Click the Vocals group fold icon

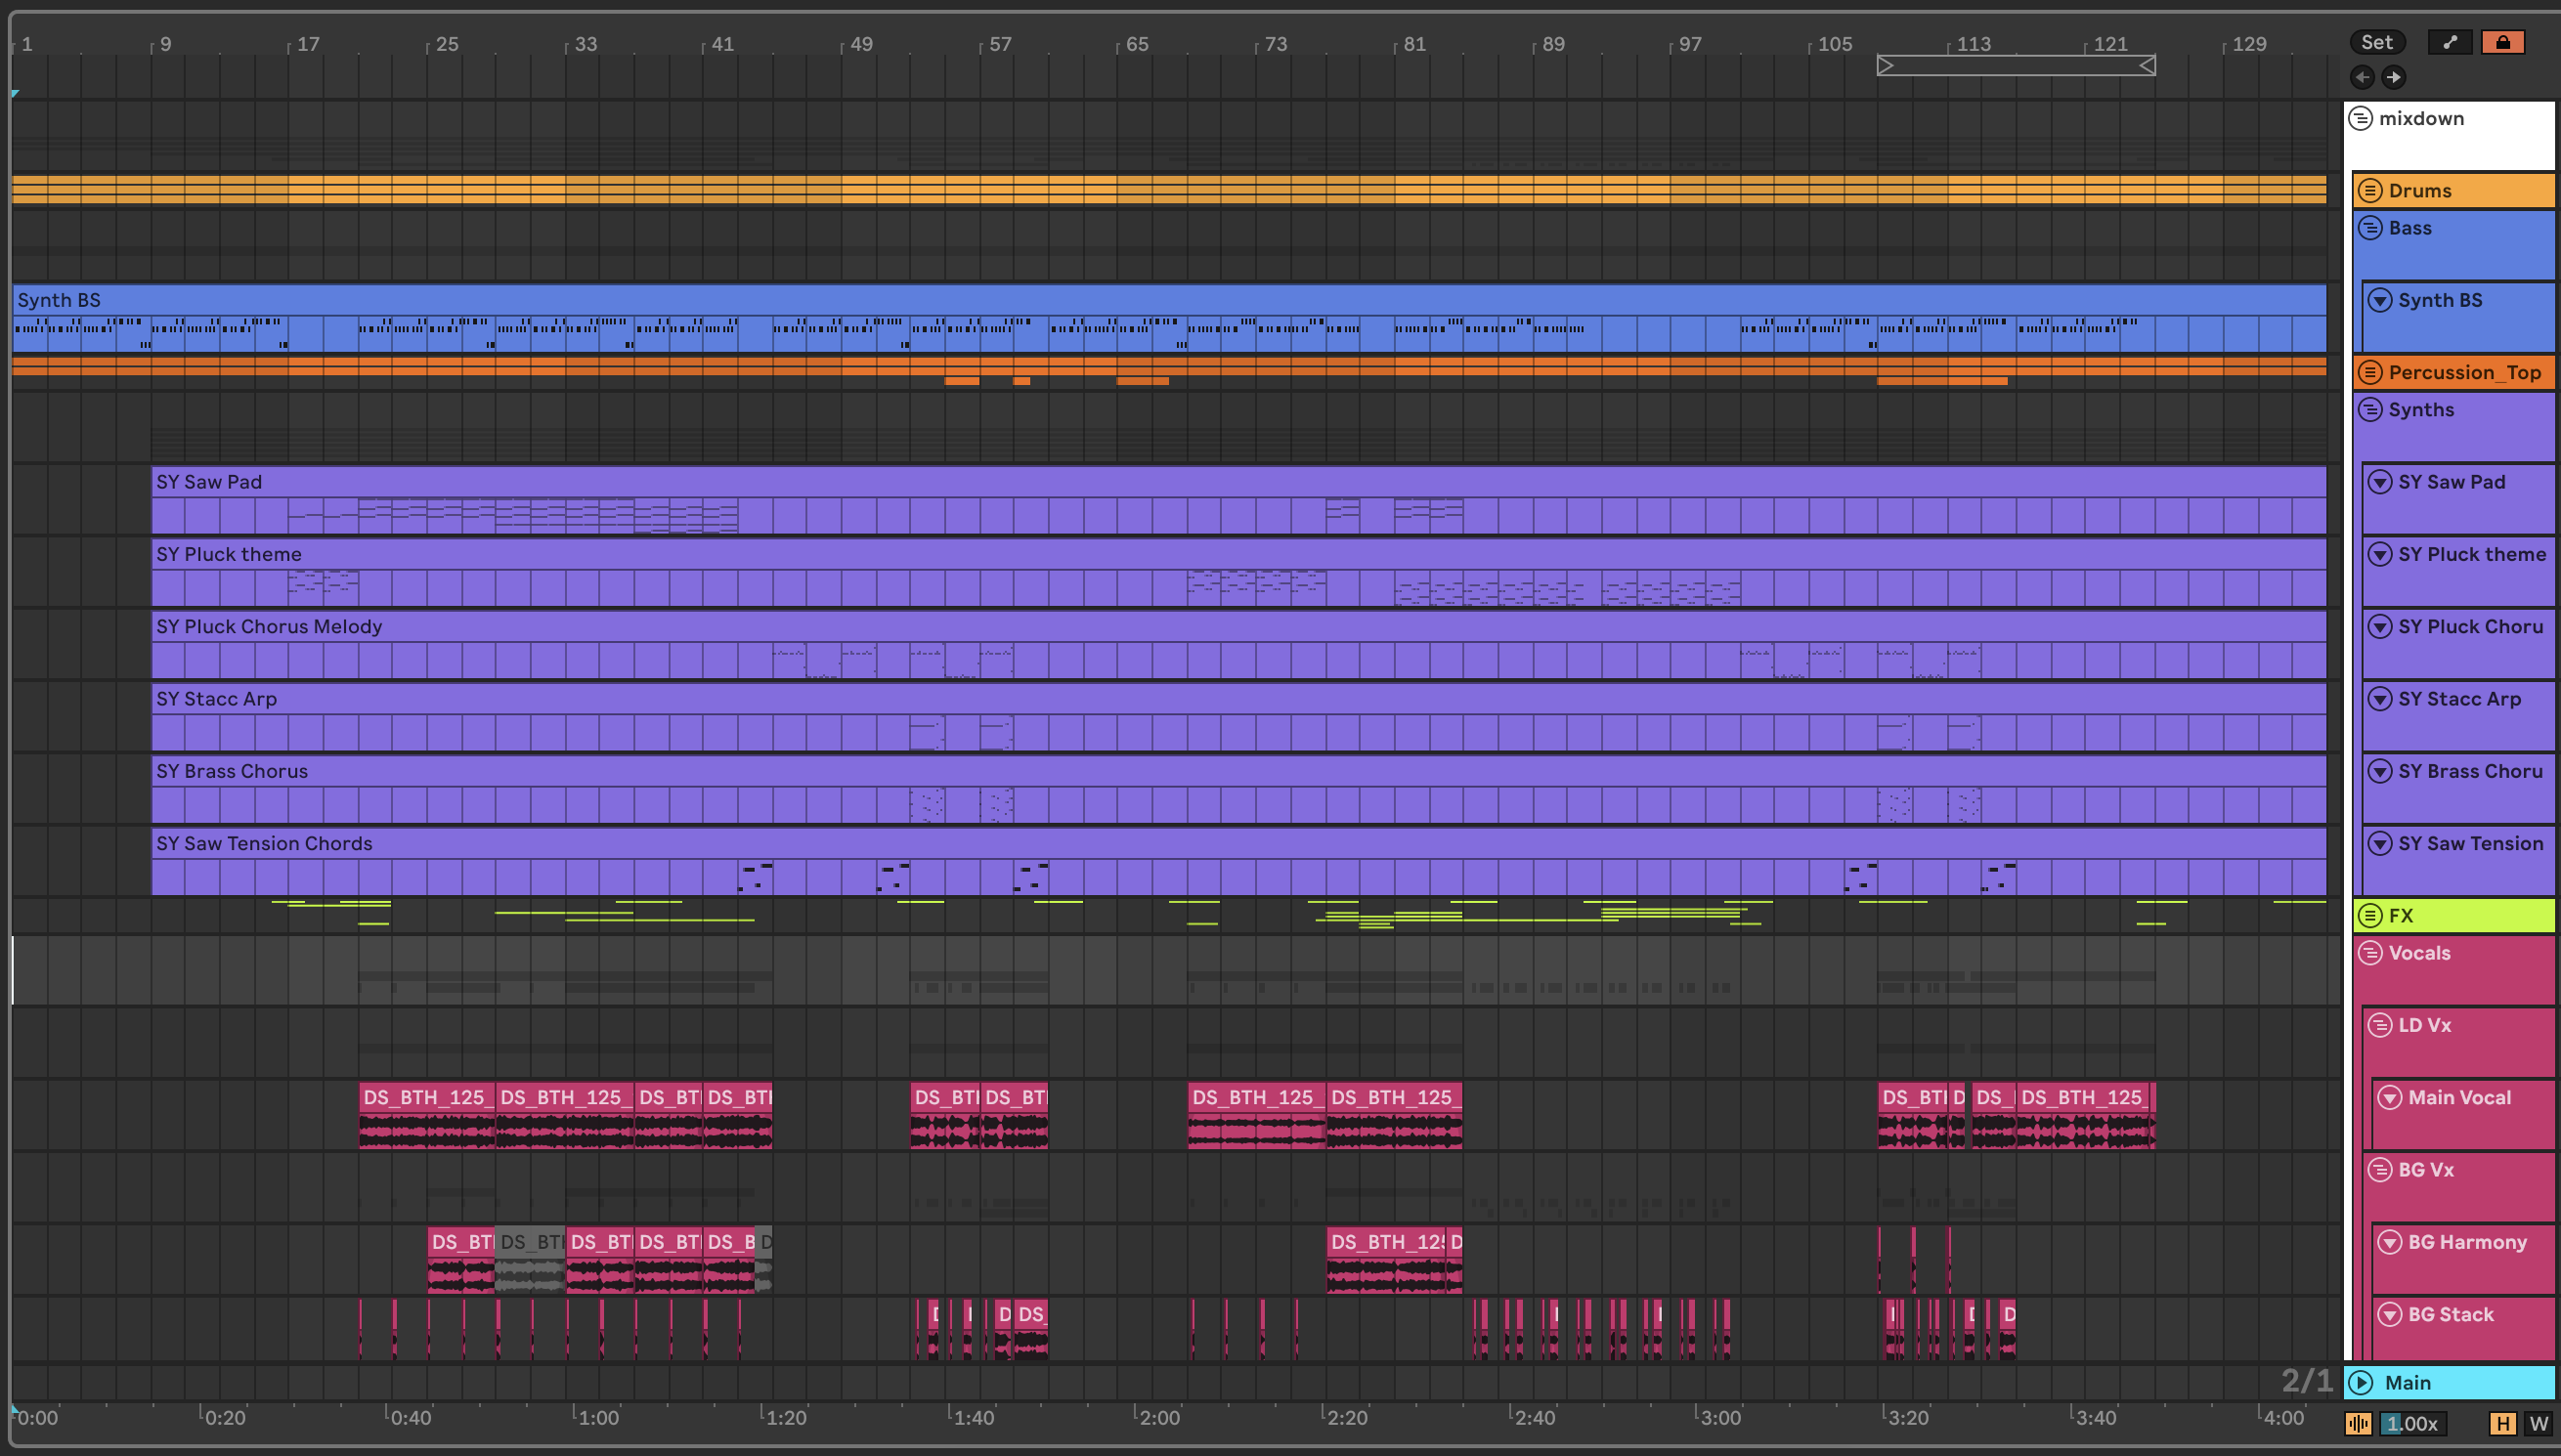click(x=2370, y=953)
